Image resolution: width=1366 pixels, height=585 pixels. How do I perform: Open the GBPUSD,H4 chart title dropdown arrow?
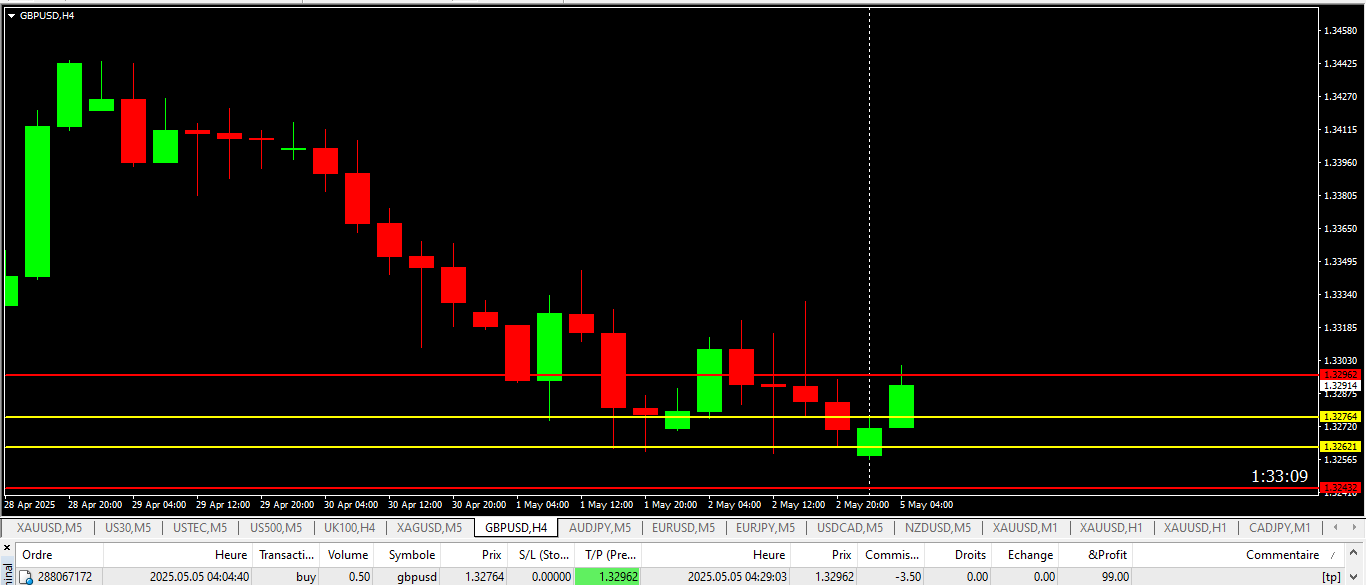tap(12, 16)
